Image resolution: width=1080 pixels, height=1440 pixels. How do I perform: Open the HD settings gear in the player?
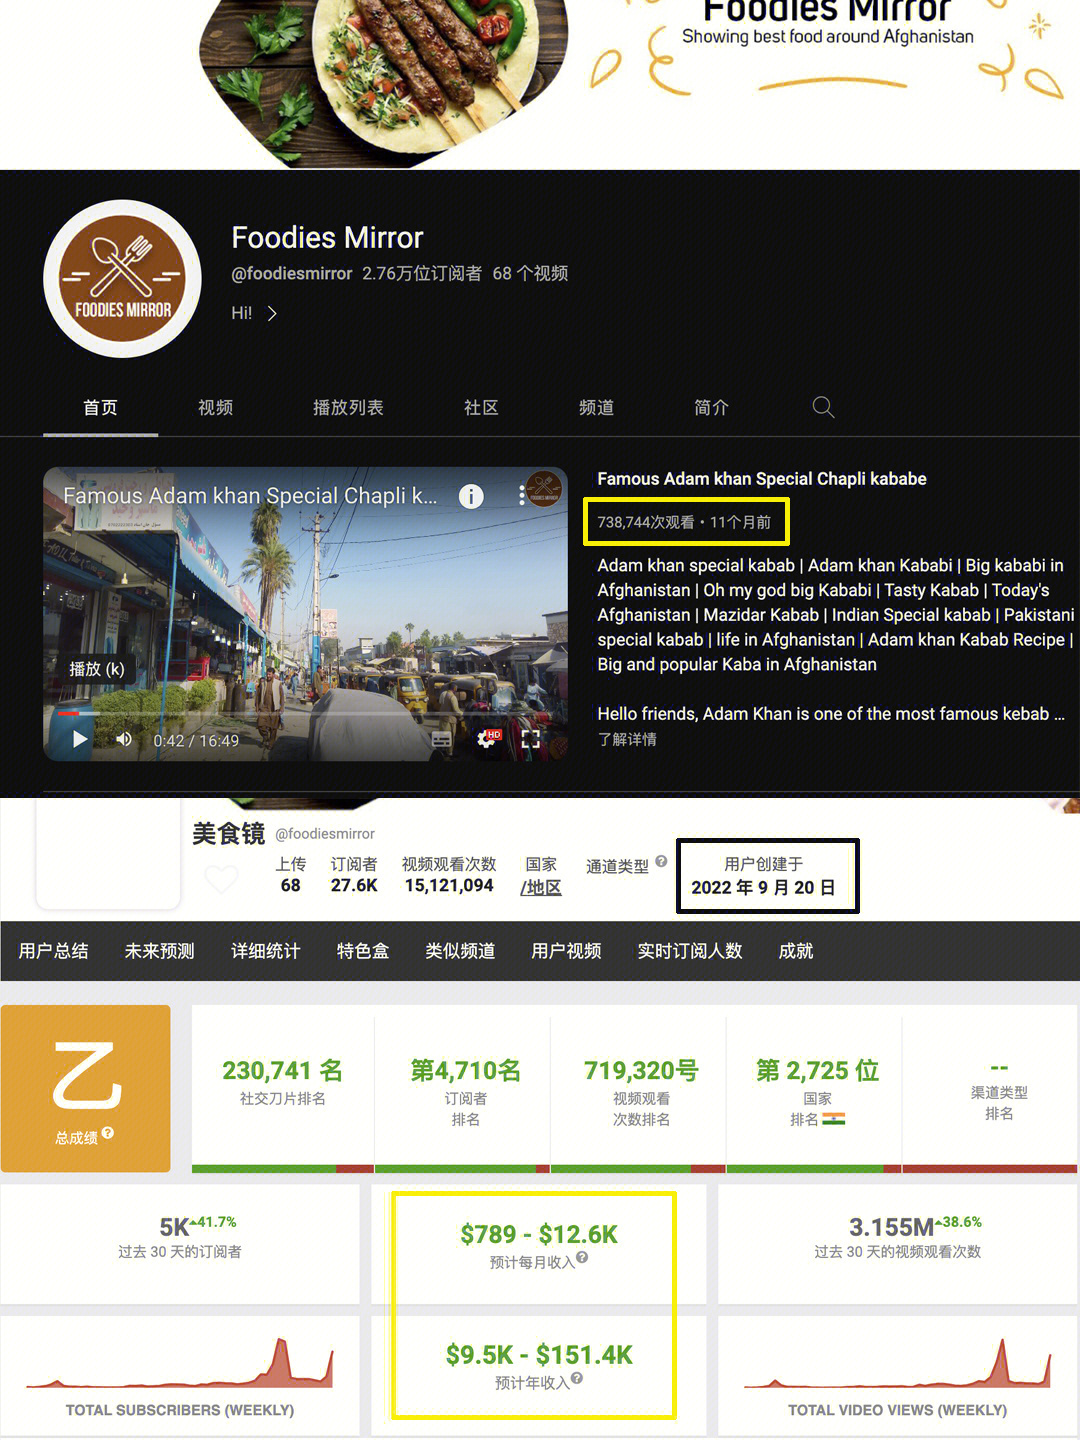click(488, 739)
